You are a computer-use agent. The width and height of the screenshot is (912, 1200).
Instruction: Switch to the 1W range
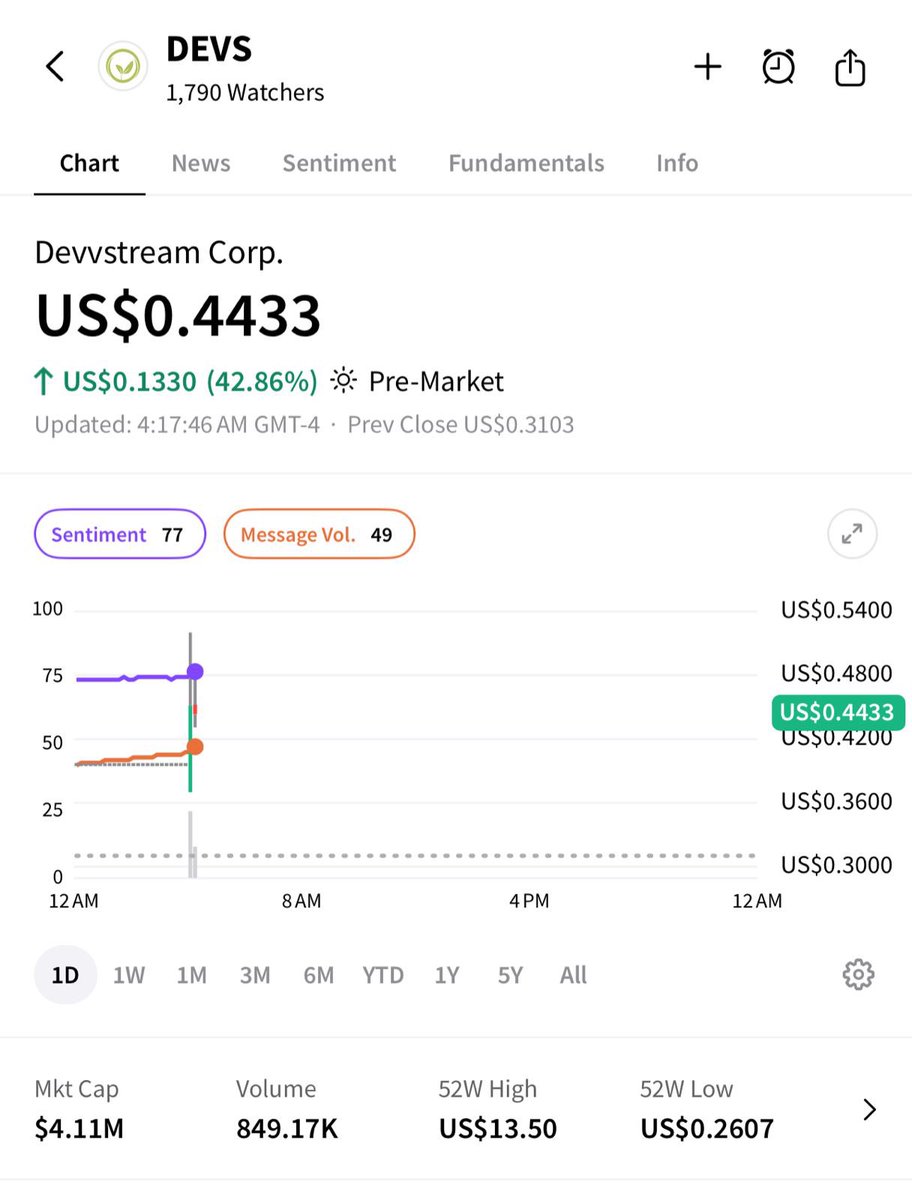(x=129, y=975)
